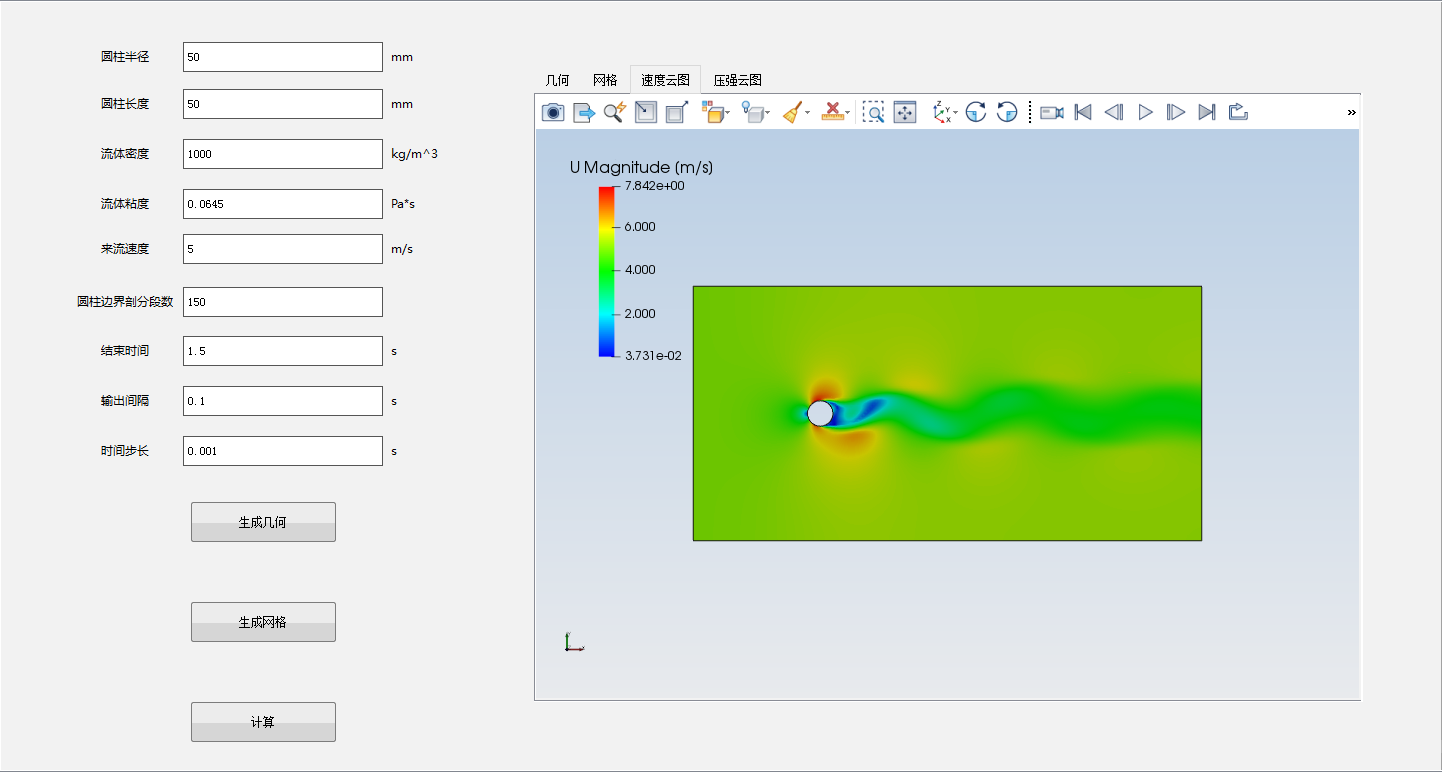Click the 2.000 legend tick label

tap(640, 314)
